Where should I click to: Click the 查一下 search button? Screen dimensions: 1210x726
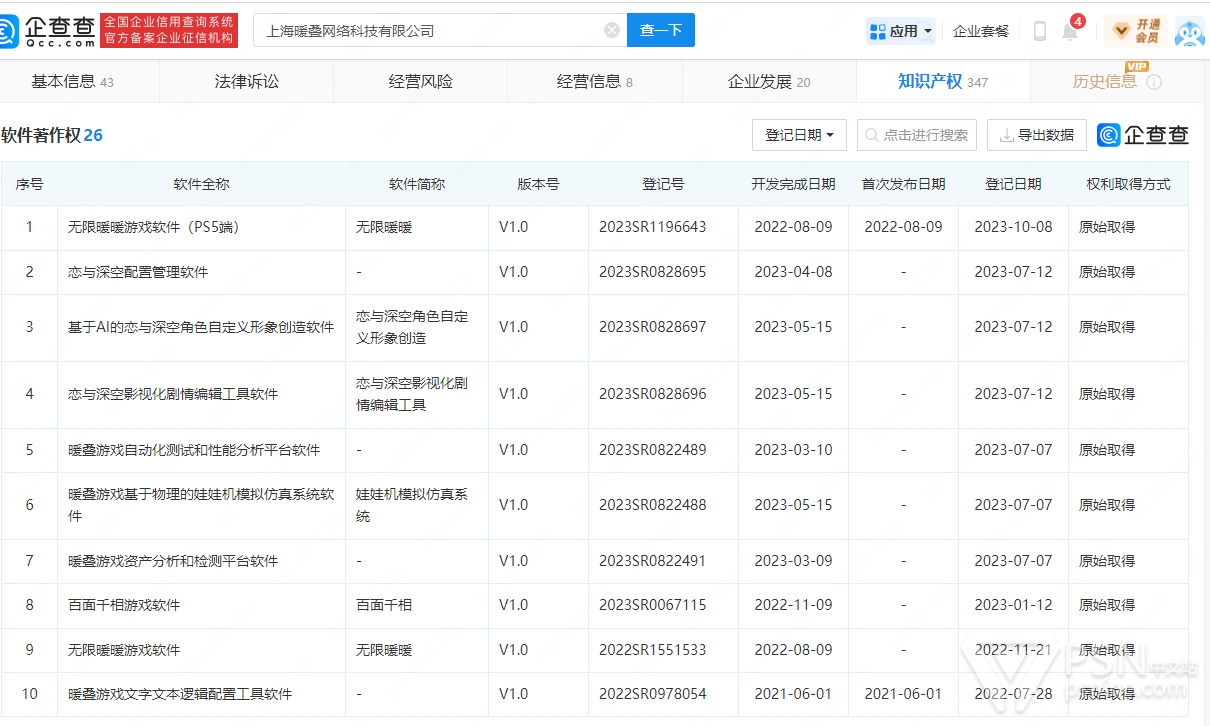click(x=661, y=31)
